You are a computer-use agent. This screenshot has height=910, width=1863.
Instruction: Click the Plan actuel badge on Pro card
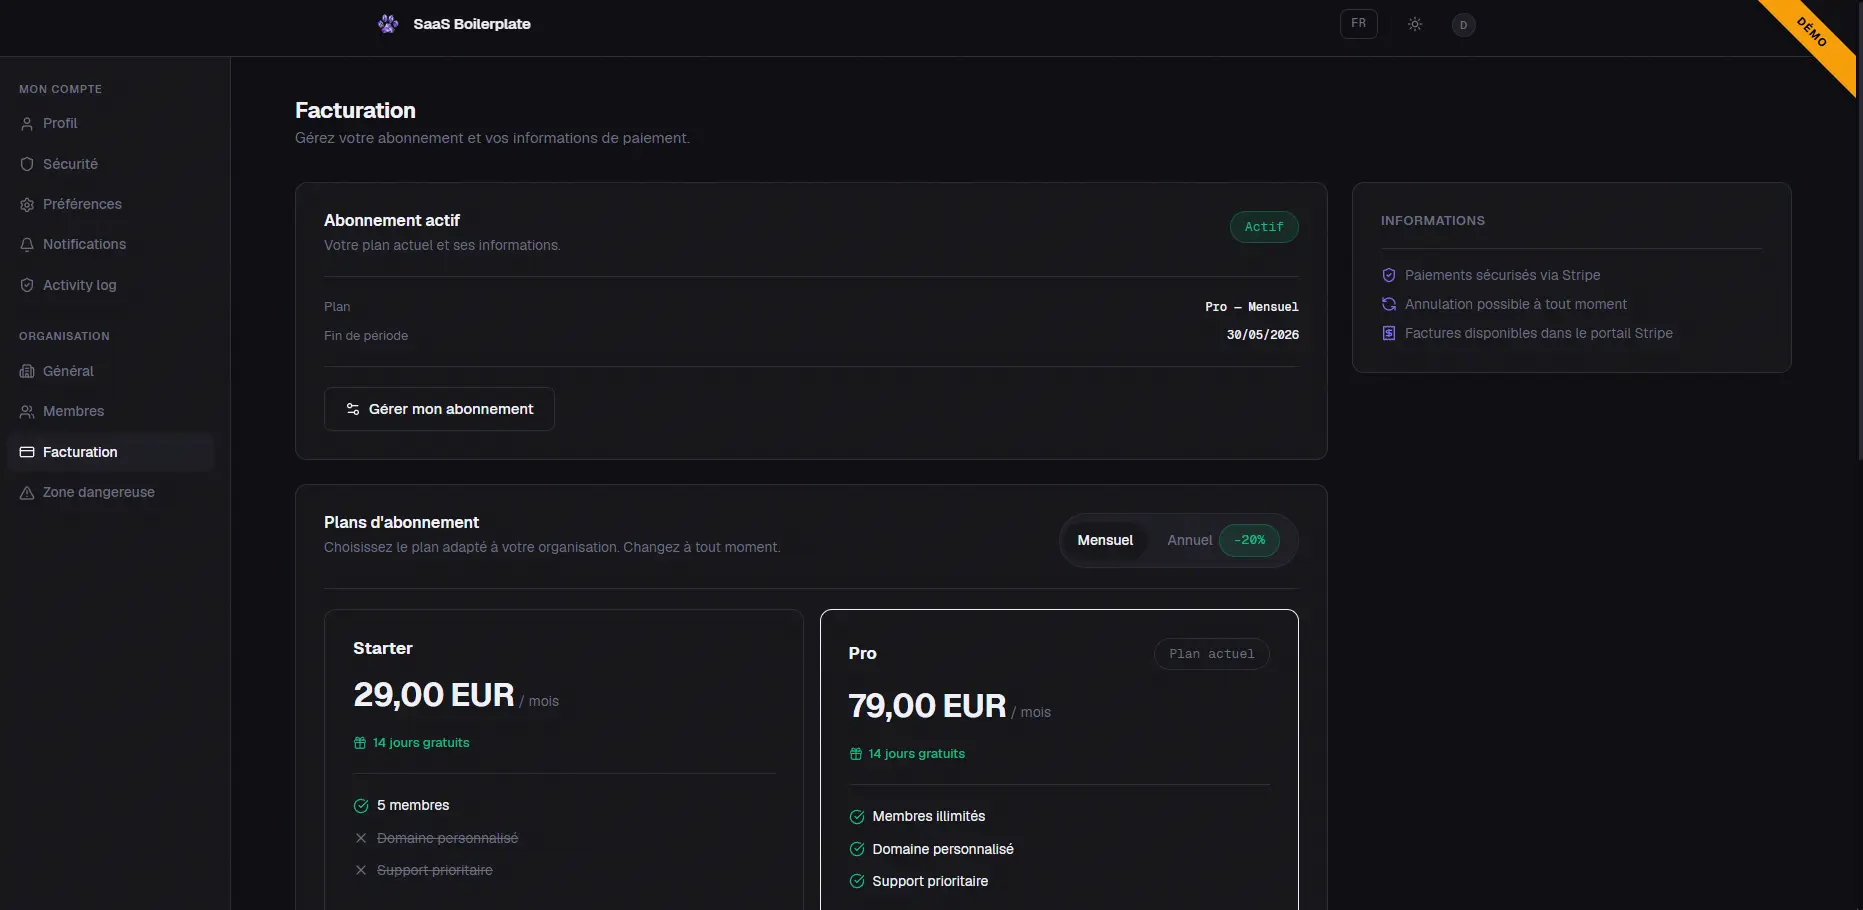tap(1211, 653)
